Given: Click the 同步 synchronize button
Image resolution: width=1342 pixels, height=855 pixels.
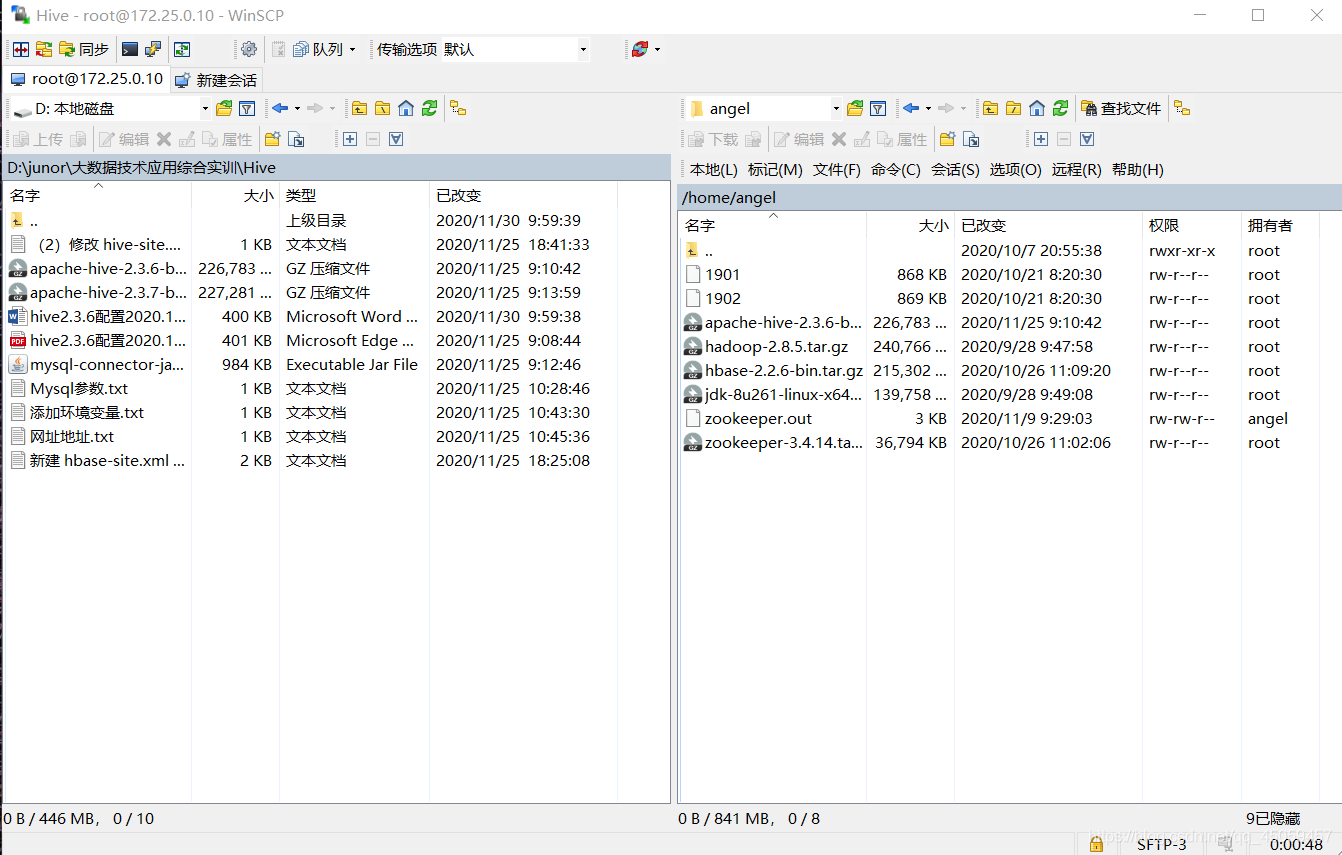Looking at the screenshot, I should (x=84, y=49).
